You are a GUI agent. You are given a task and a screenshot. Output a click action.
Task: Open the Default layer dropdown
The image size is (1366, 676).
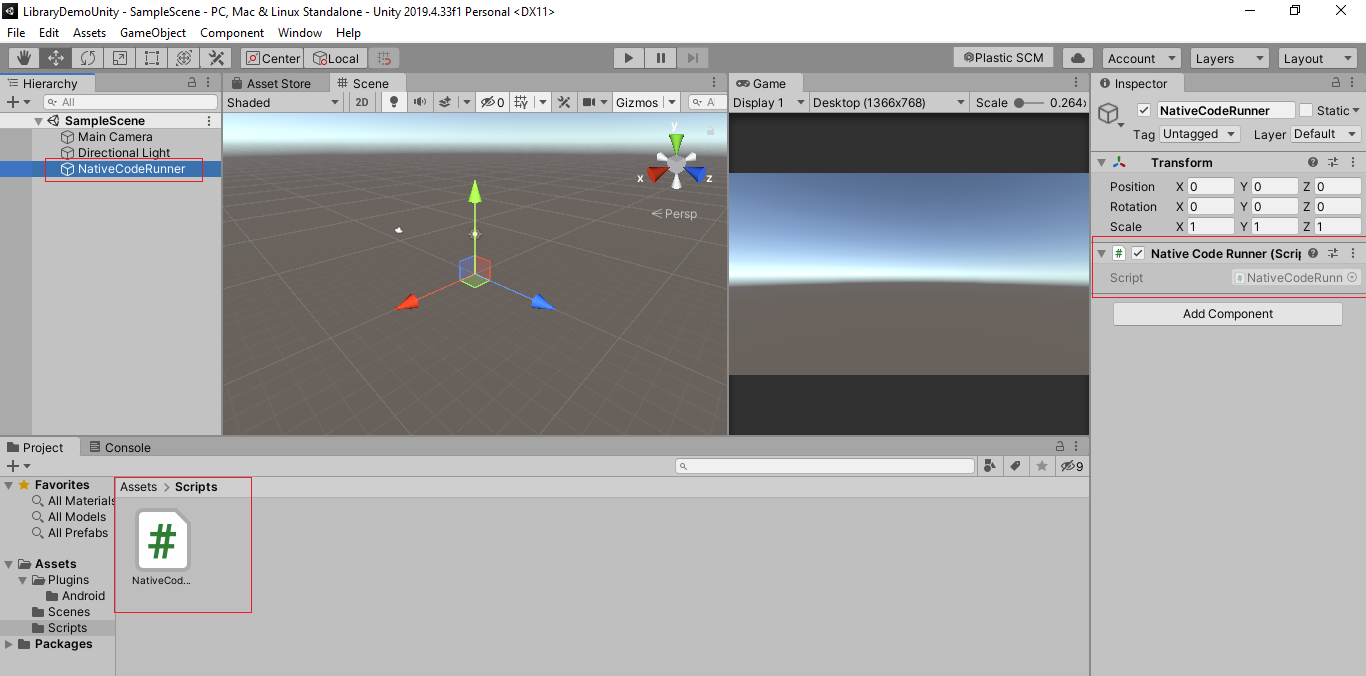point(1326,134)
